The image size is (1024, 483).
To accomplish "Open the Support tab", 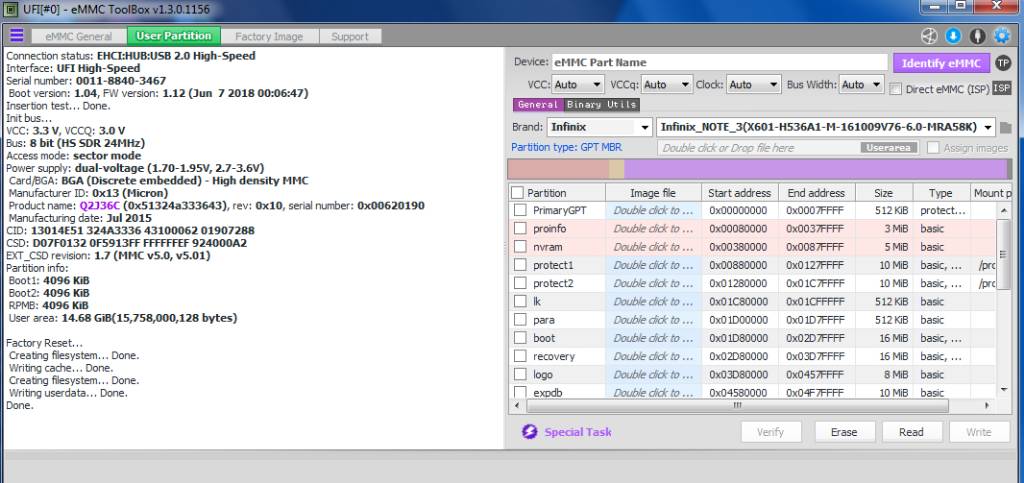I will pos(350,37).
